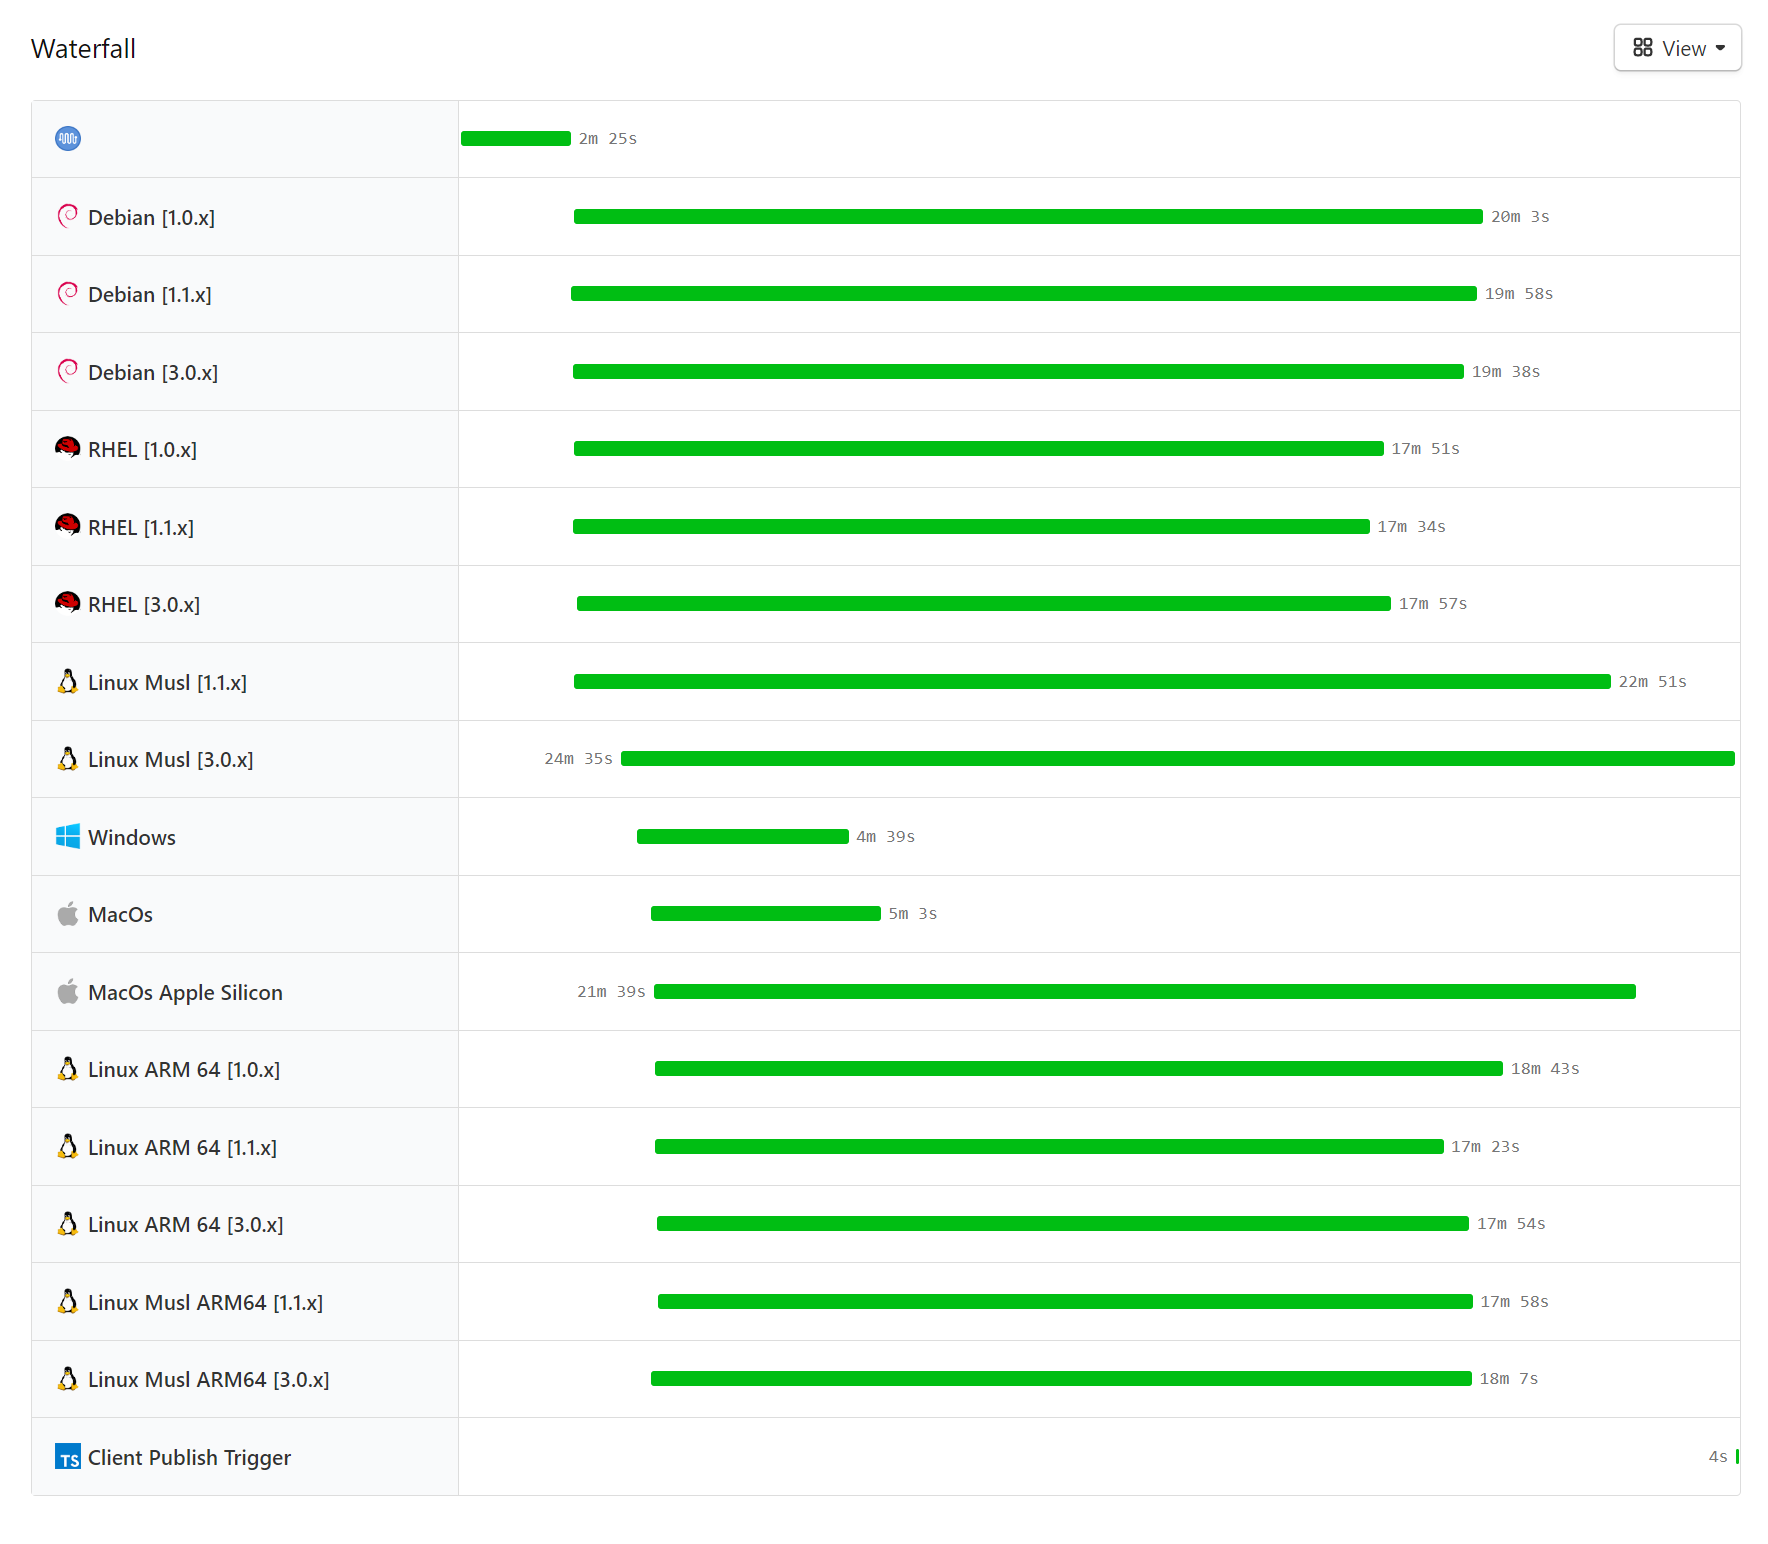Click the TS icon beside Client Publish Trigger
Screen dimensions: 1768x1544
coord(68,1457)
